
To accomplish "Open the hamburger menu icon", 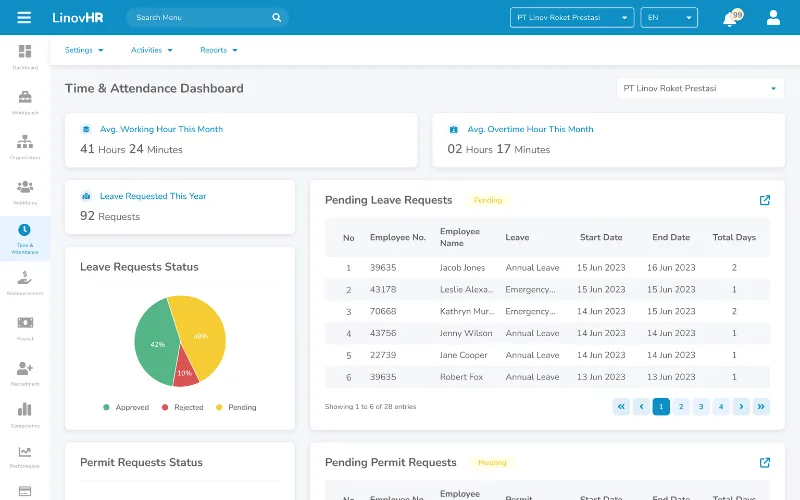I will pos(24,17).
